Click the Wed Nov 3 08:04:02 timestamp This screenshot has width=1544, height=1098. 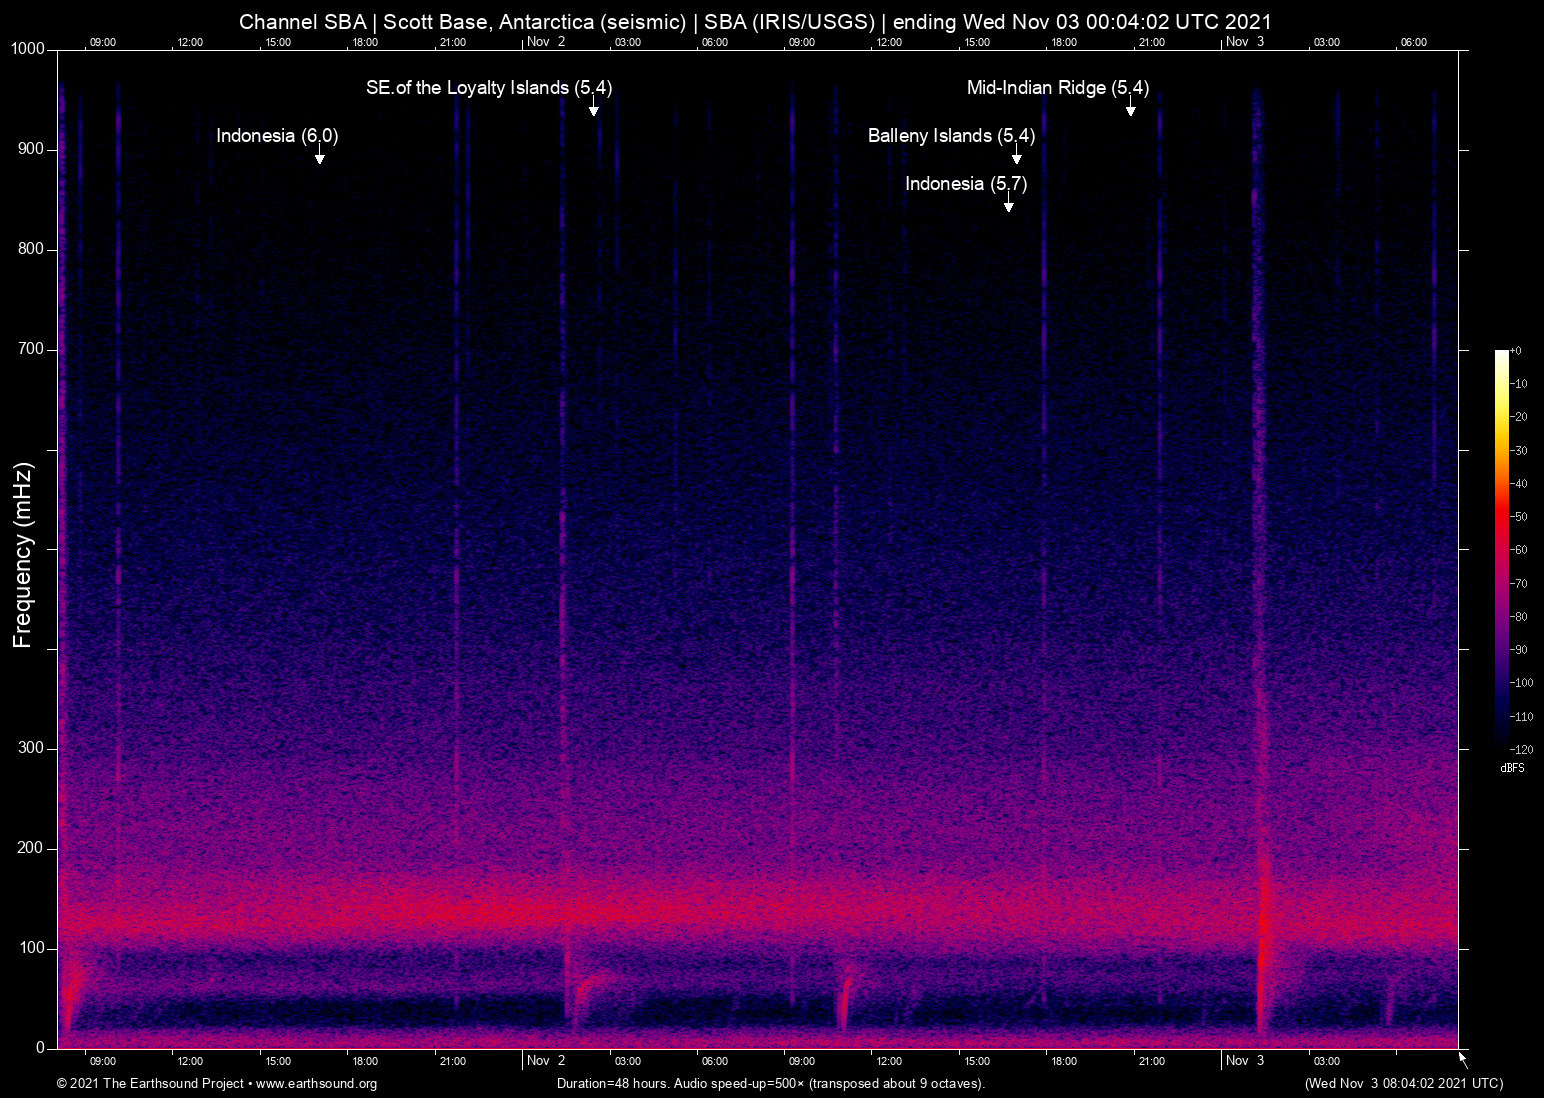[x=1403, y=1084]
